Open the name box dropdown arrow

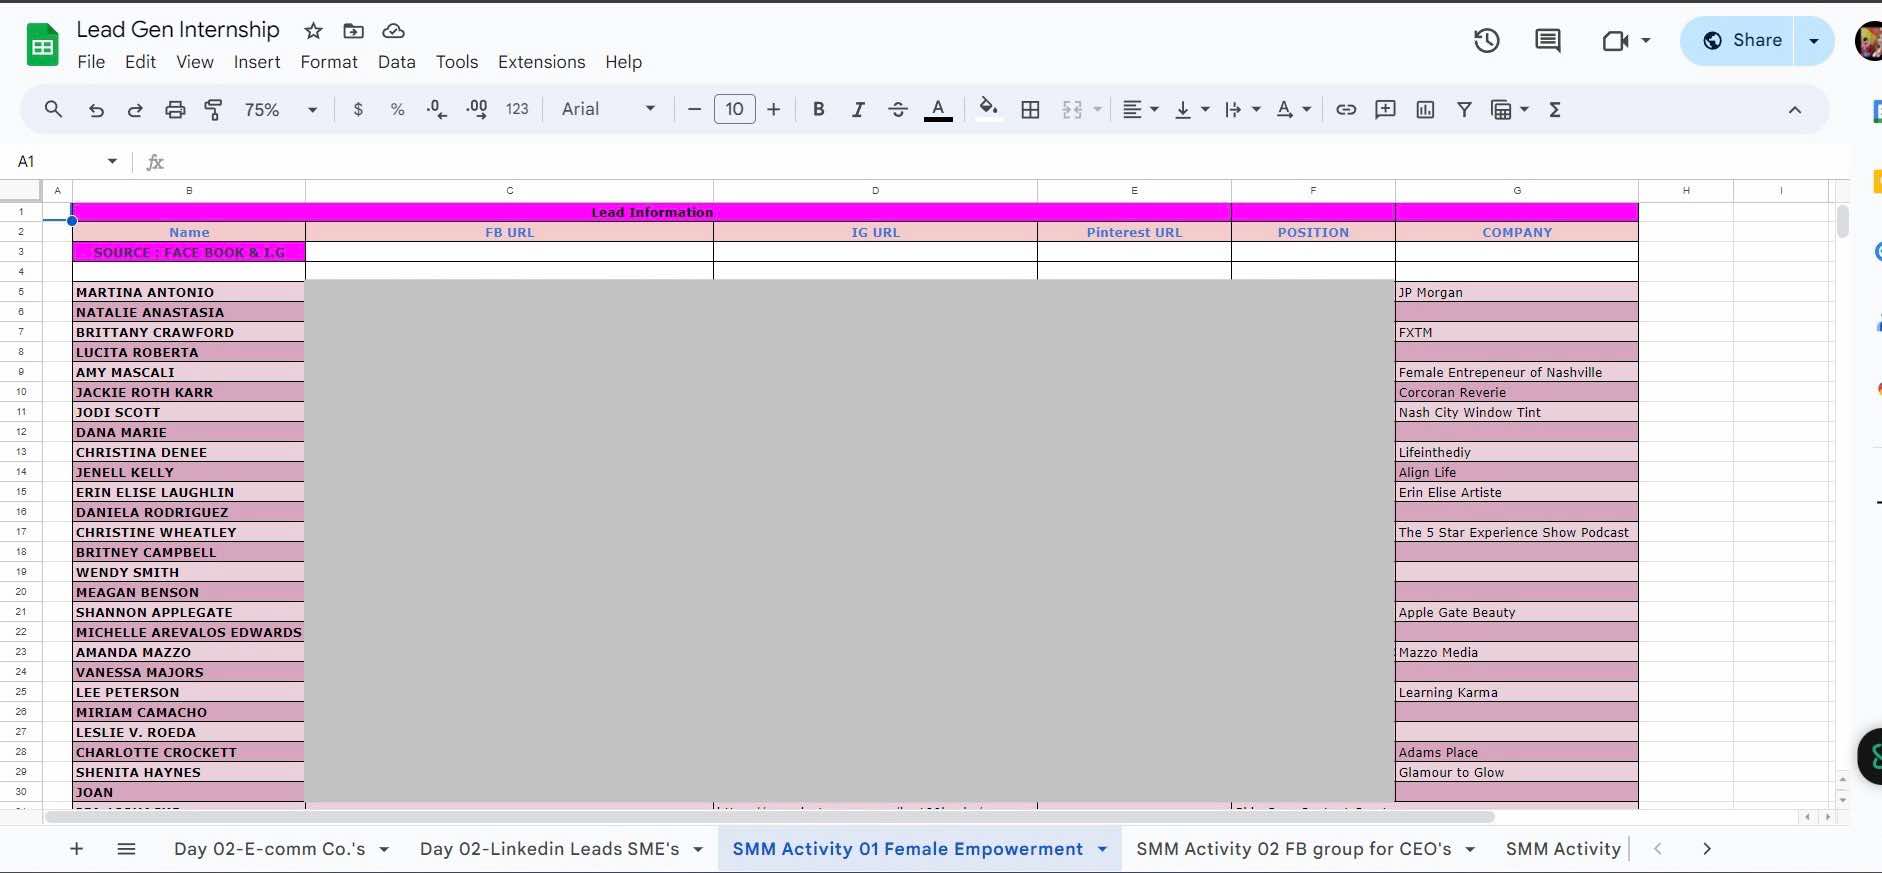click(112, 161)
